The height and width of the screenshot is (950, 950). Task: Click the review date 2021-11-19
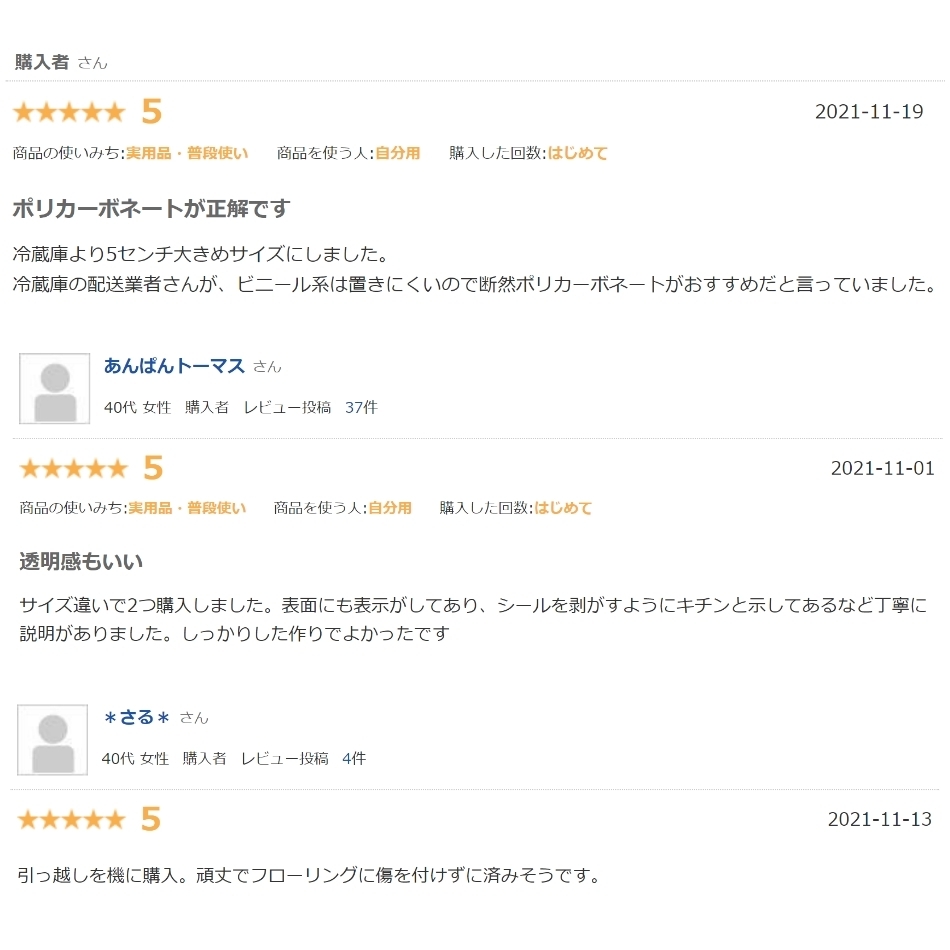click(x=868, y=111)
